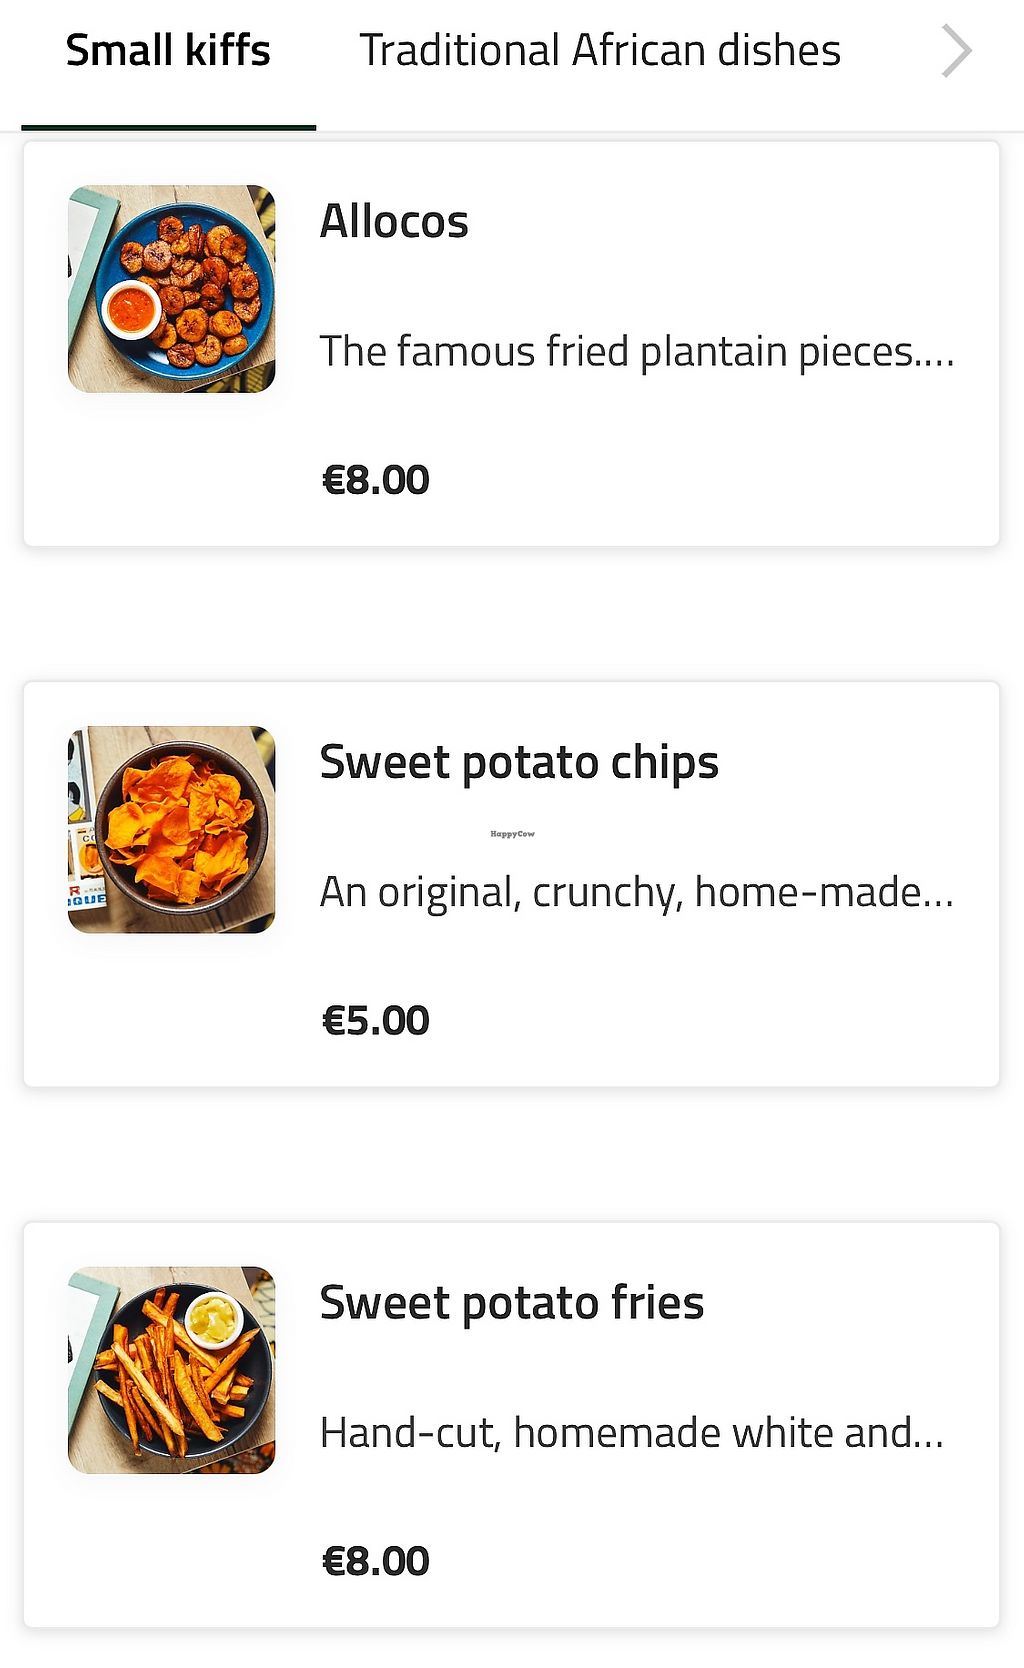Open the Sweet potato chips title
Screen dimensions: 1024x1668
(519, 762)
